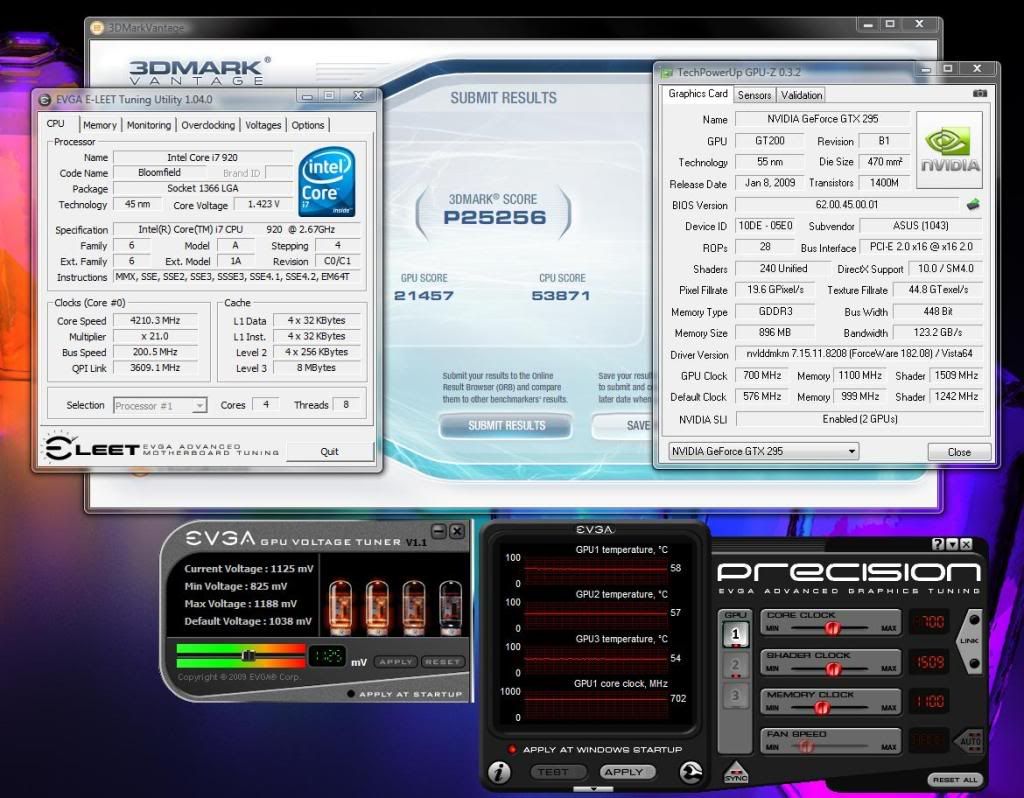
Task: Open the Processor #1 selection dropdown
Action: click(x=161, y=406)
